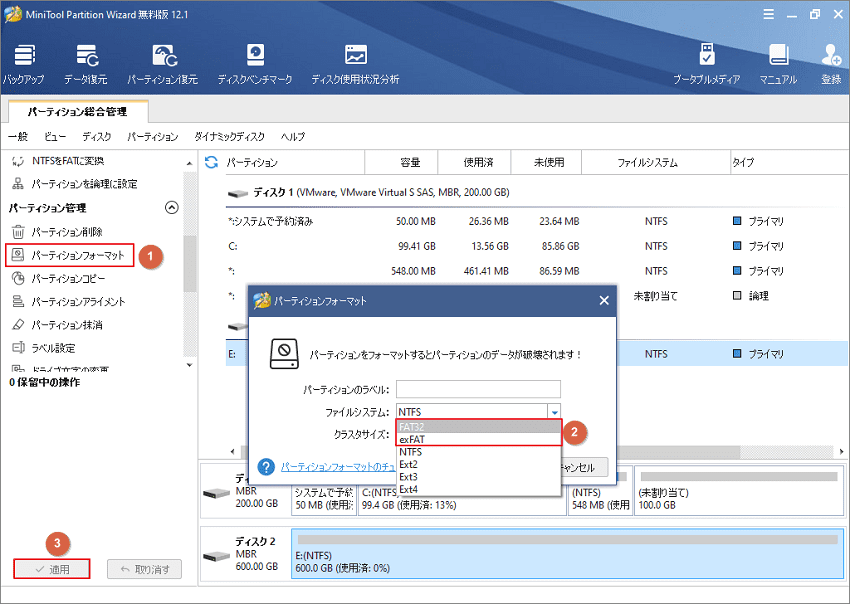Open the Help (ヘルプ) menu

(x=293, y=137)
